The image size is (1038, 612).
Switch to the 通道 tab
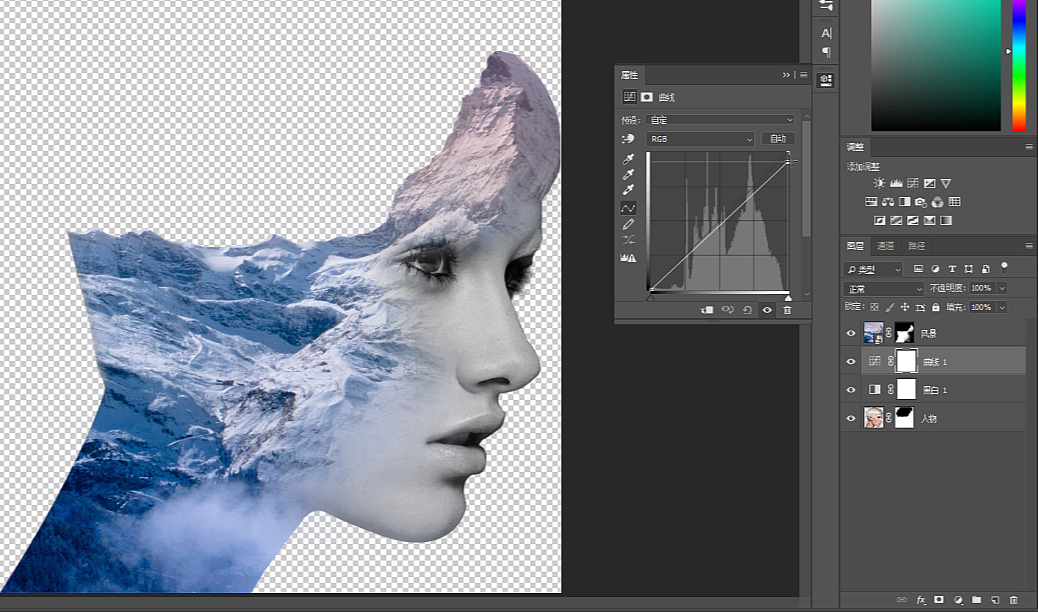886,246
